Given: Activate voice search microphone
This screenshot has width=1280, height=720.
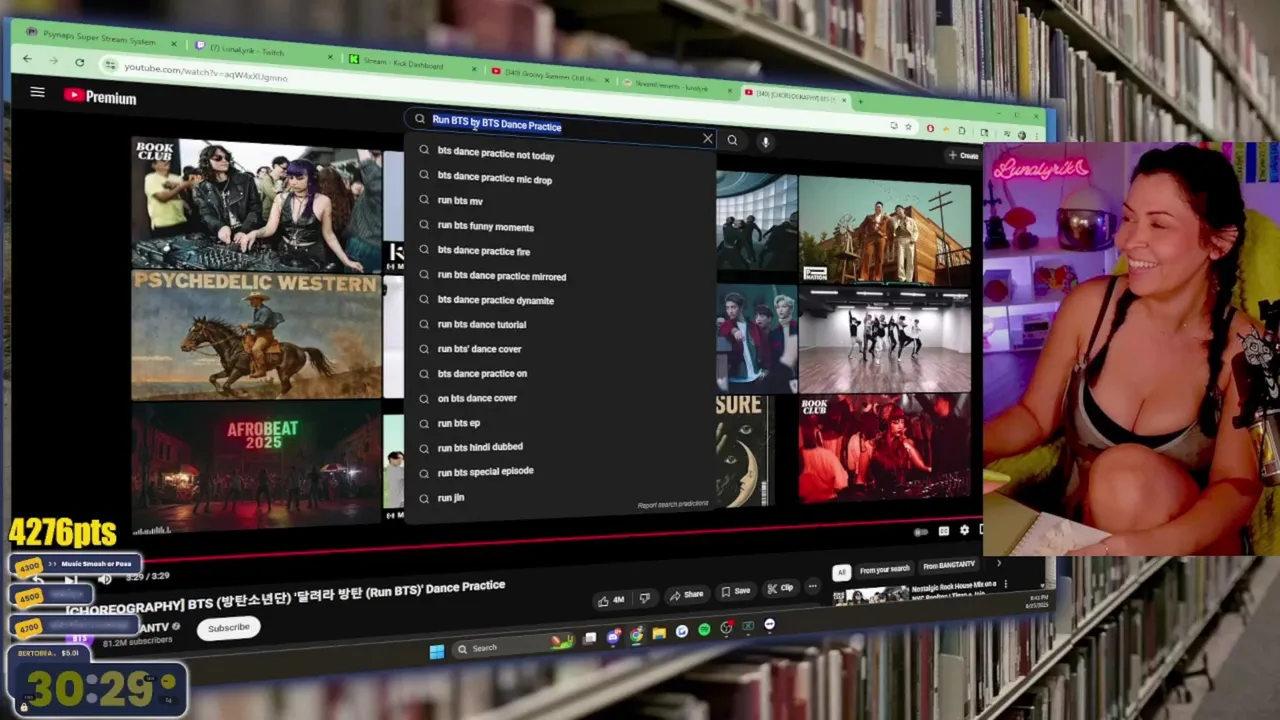Looking at the screenshot, I should [765, 142].
